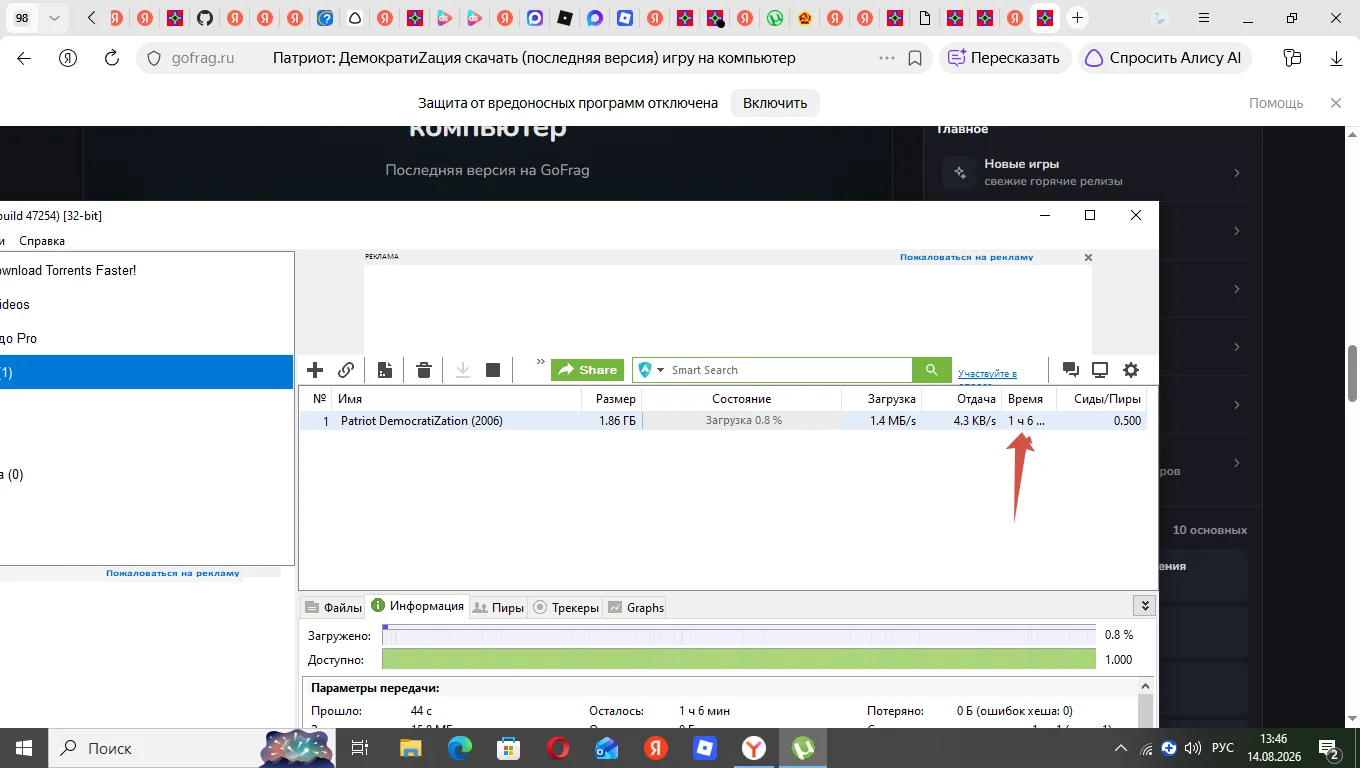Open the Помощь link in the notification bar
Viewport: 1360px width, 768px height.
1276,103
